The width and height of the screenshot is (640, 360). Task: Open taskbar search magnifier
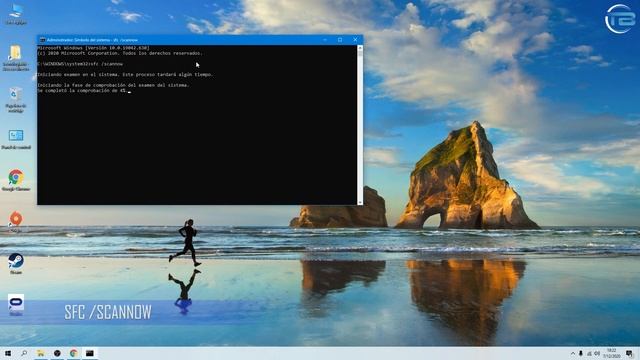24,353
